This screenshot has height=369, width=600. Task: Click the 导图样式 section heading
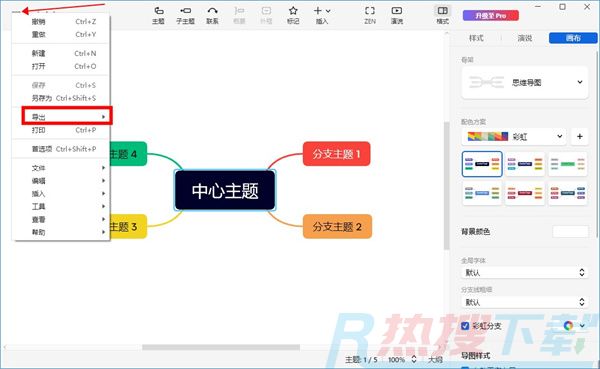(476, 356)
